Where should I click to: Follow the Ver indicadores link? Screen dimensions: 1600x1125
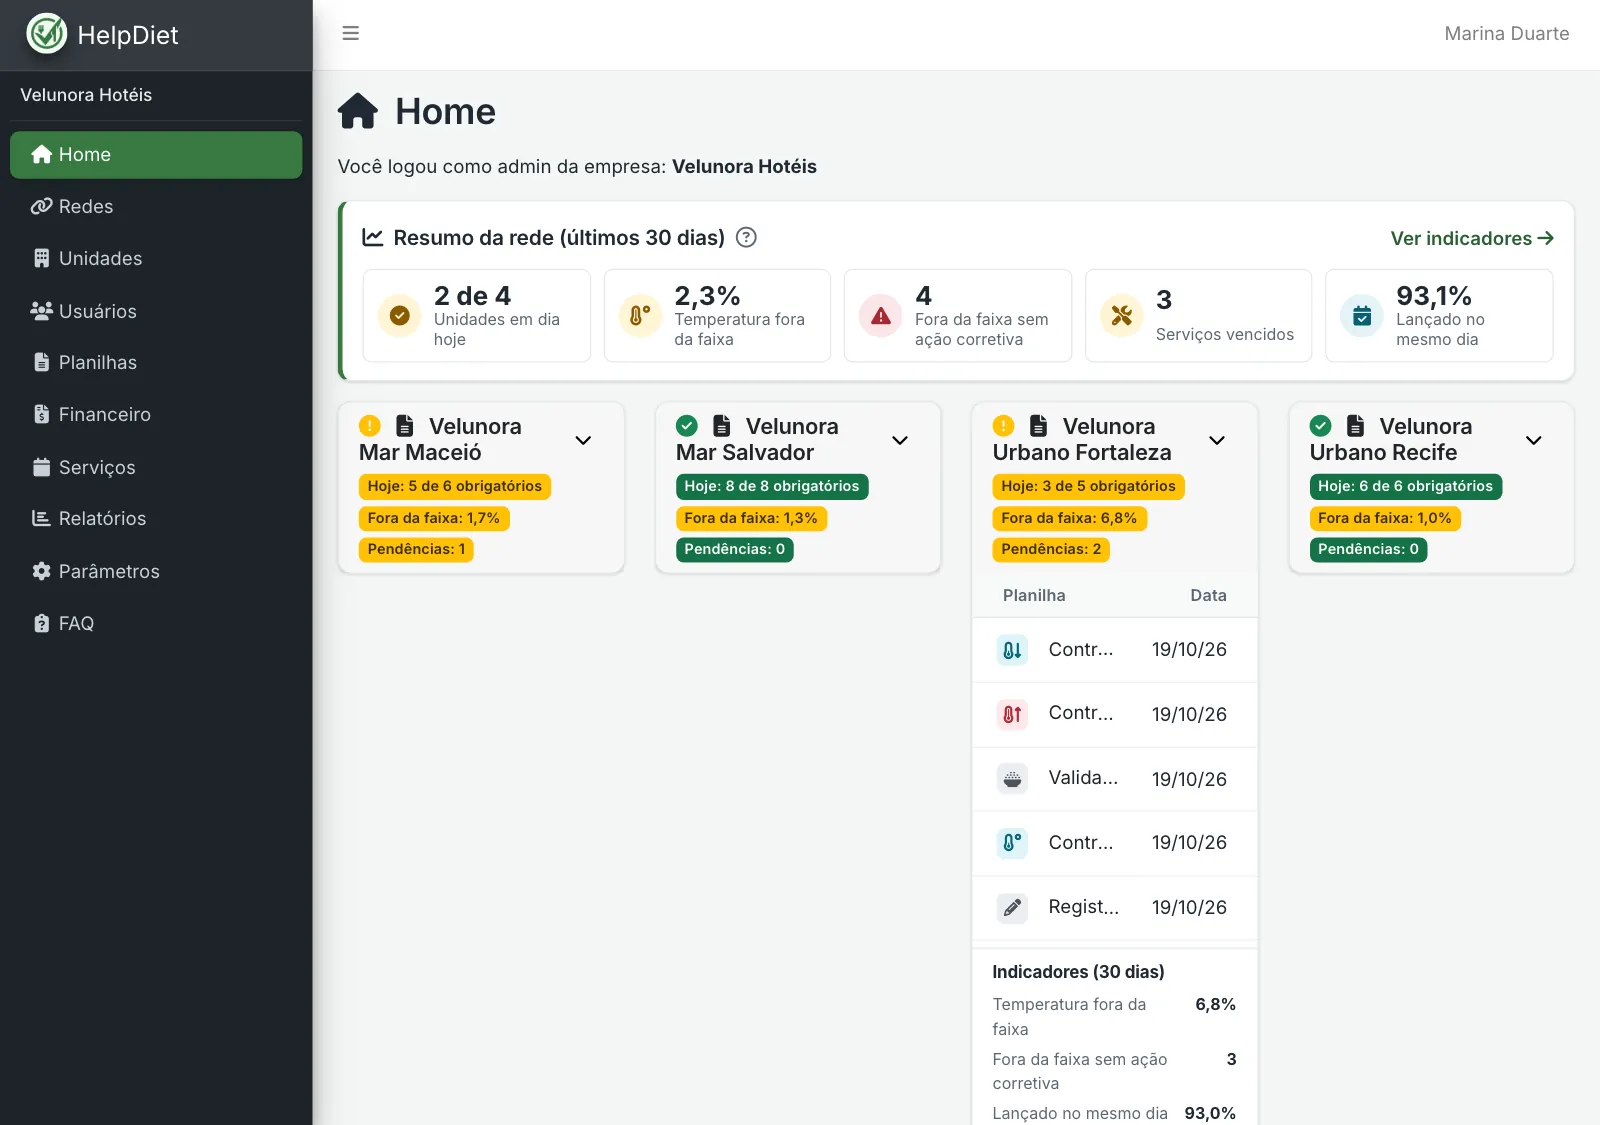point(1472,238)
